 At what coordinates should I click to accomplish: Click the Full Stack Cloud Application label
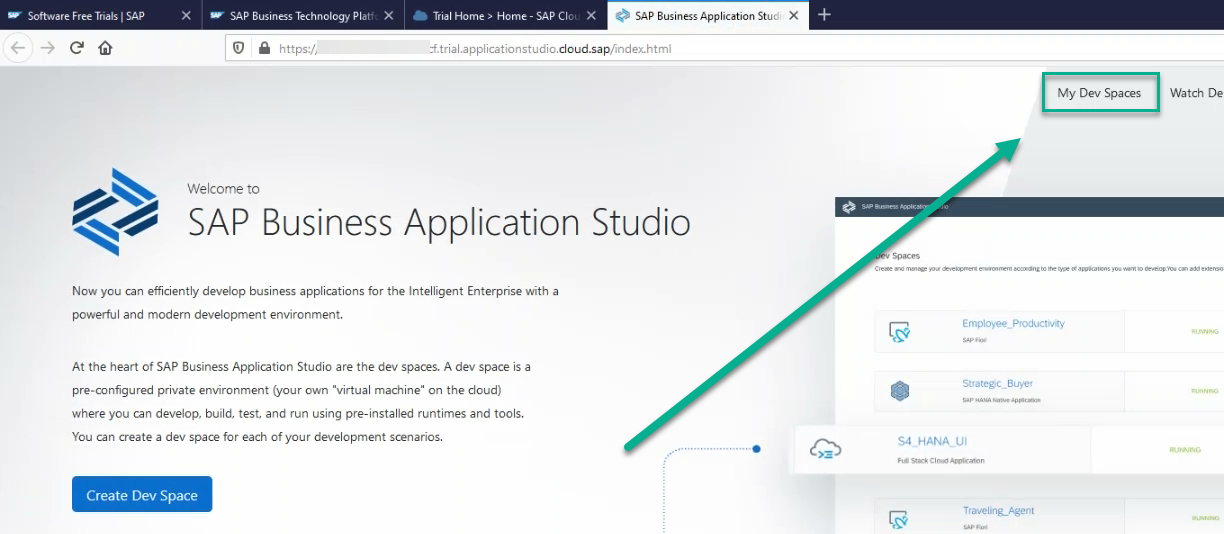click(x=941, y=461)
